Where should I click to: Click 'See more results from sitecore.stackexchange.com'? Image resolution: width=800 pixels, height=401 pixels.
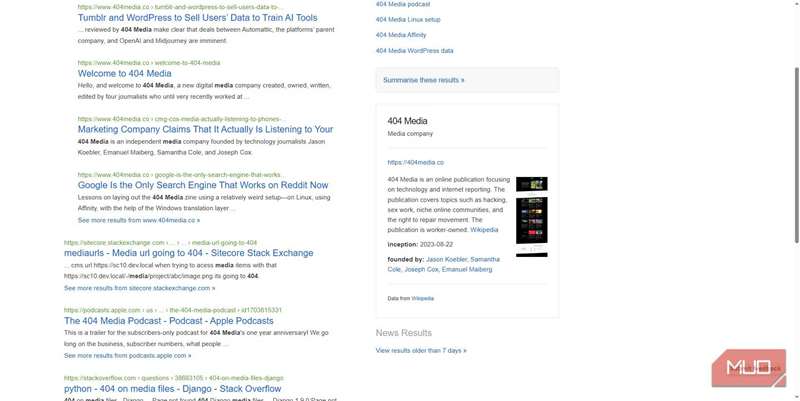click(x=139, y=288)
